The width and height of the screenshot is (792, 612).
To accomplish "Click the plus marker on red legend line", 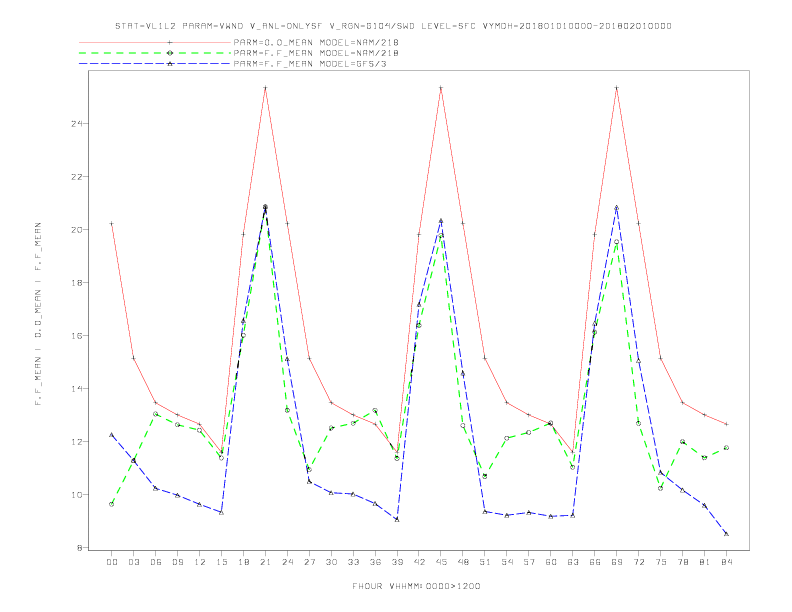I will [170, 42].
